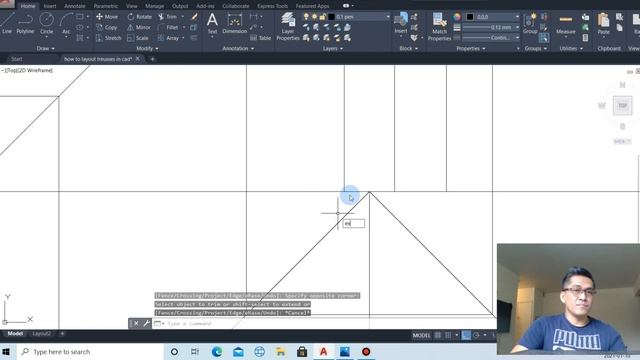
Task: Click the Paste clipboard button
Action: click(603, 24)
